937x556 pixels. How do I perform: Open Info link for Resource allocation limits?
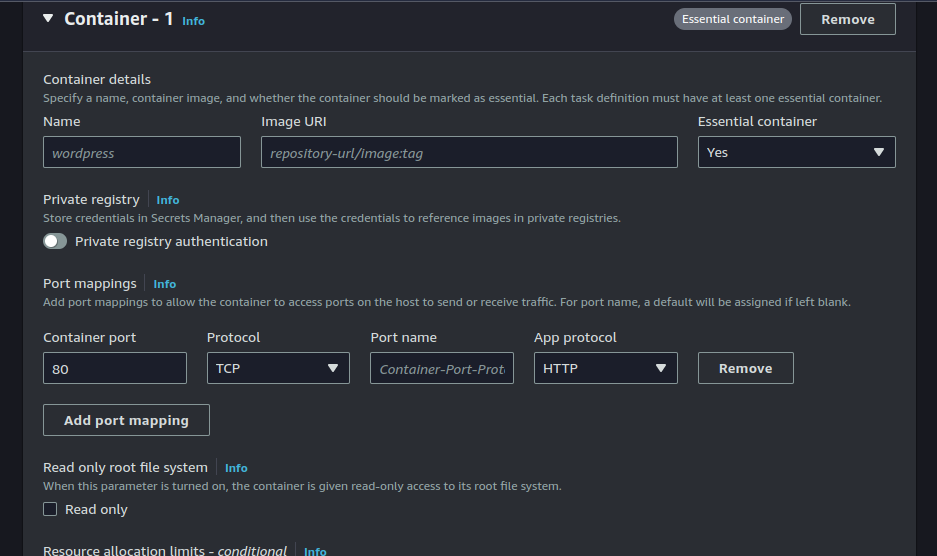pos(315,551)
